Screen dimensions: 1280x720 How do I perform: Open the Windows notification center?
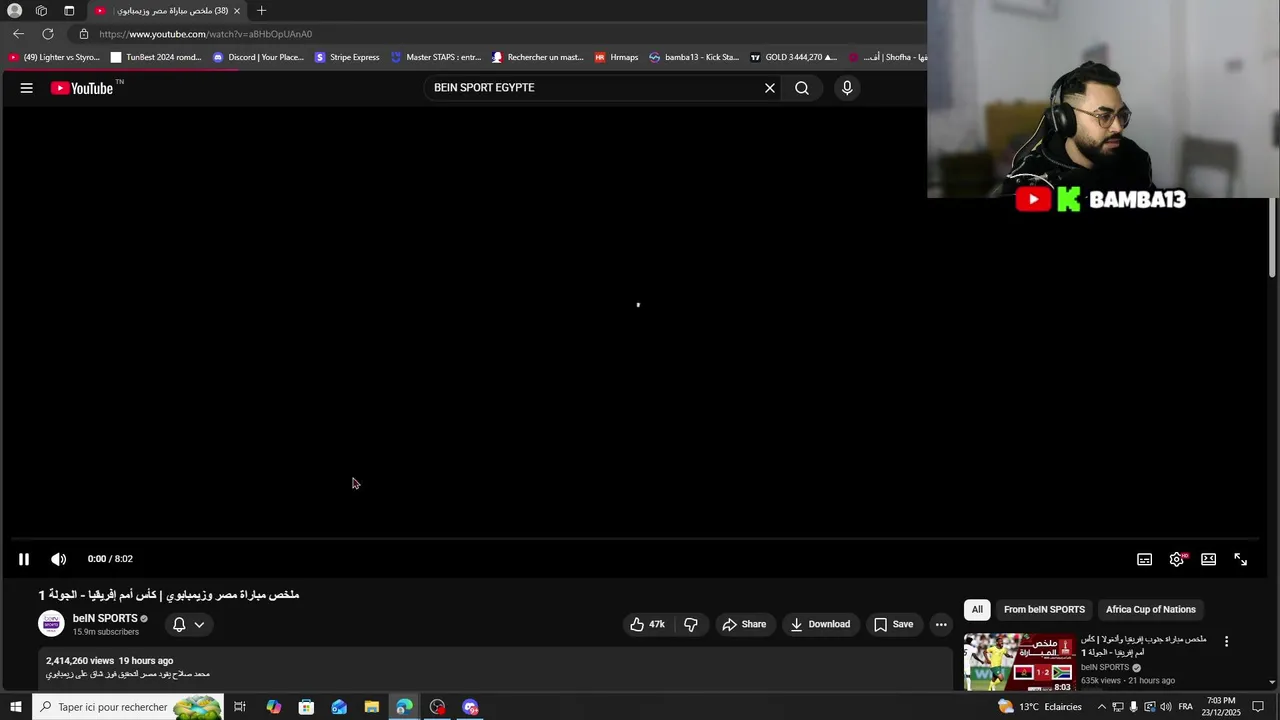point(1258,707)
